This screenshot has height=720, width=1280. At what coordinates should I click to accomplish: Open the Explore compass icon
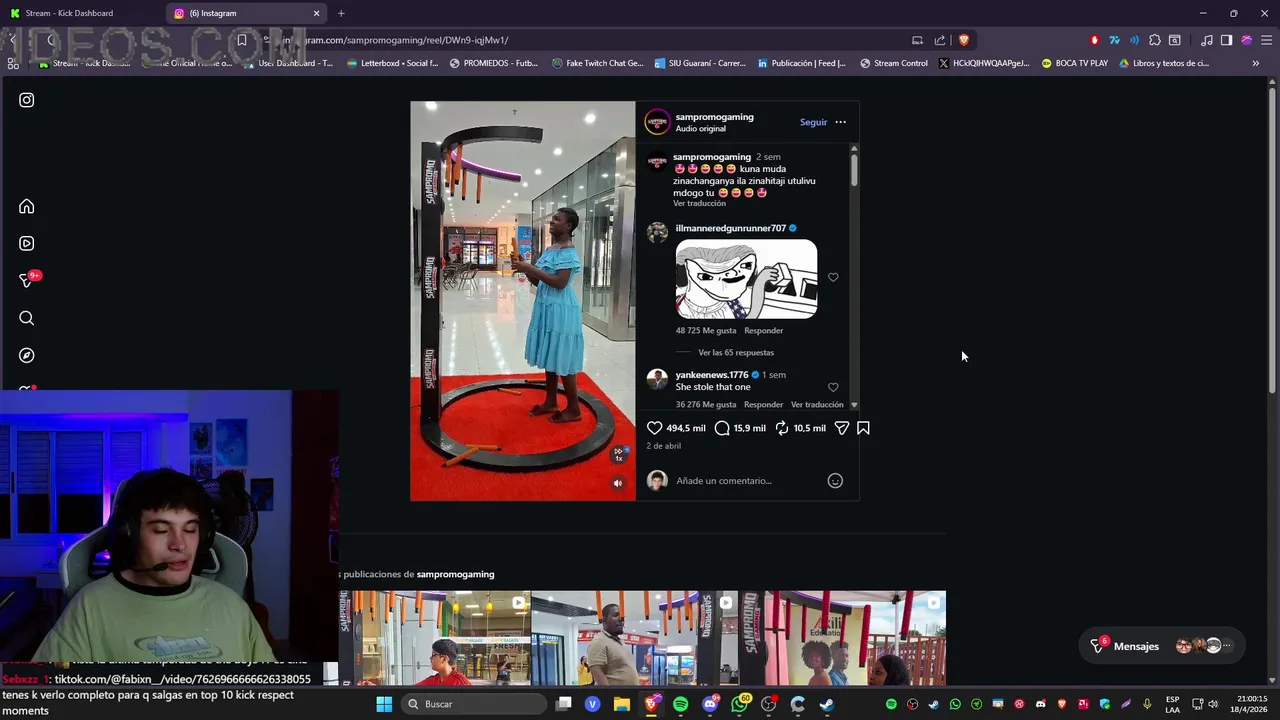coord(27,355)
